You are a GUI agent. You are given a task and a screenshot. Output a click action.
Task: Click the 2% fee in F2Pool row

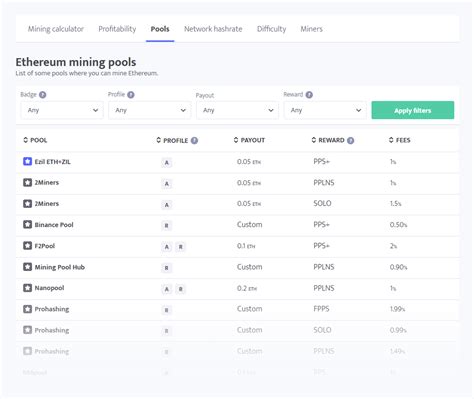pos(393,246)
